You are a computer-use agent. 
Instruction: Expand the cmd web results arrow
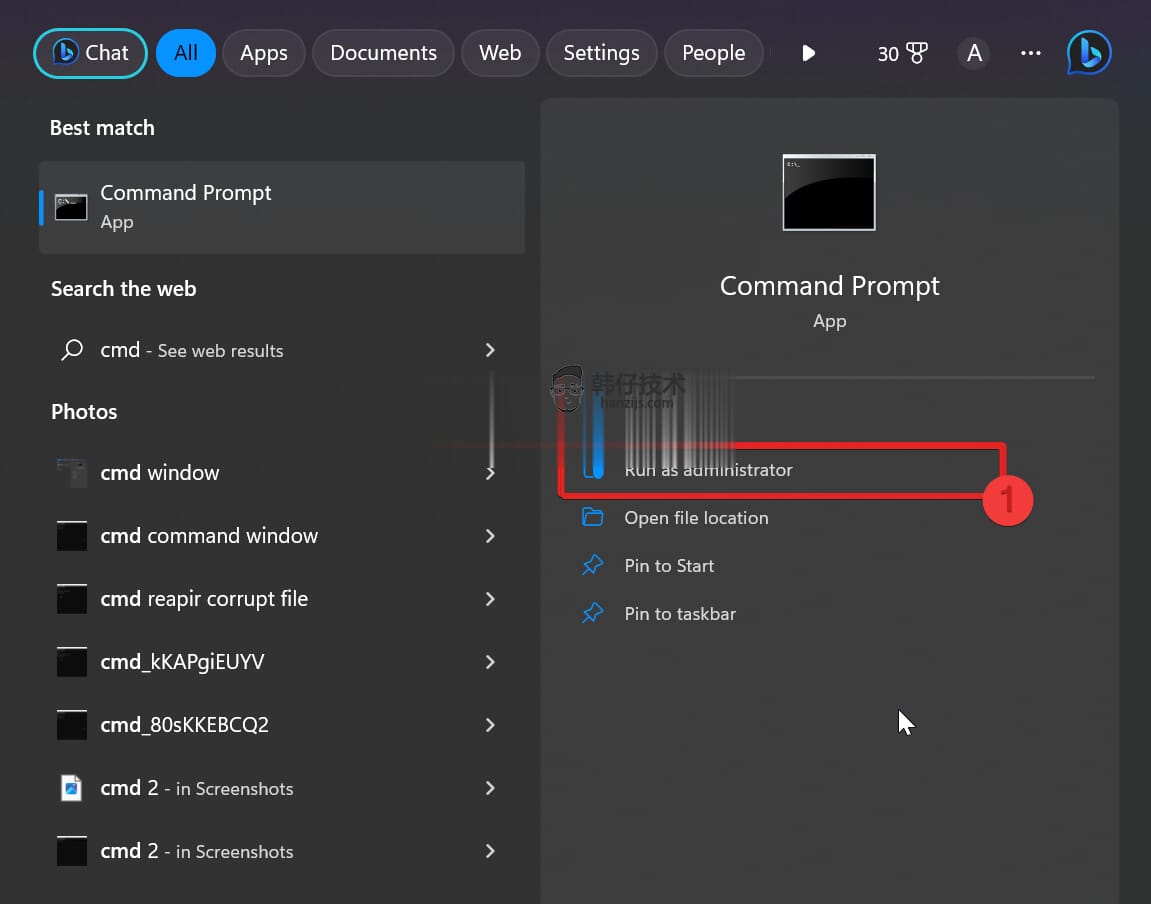coord(490,350)
